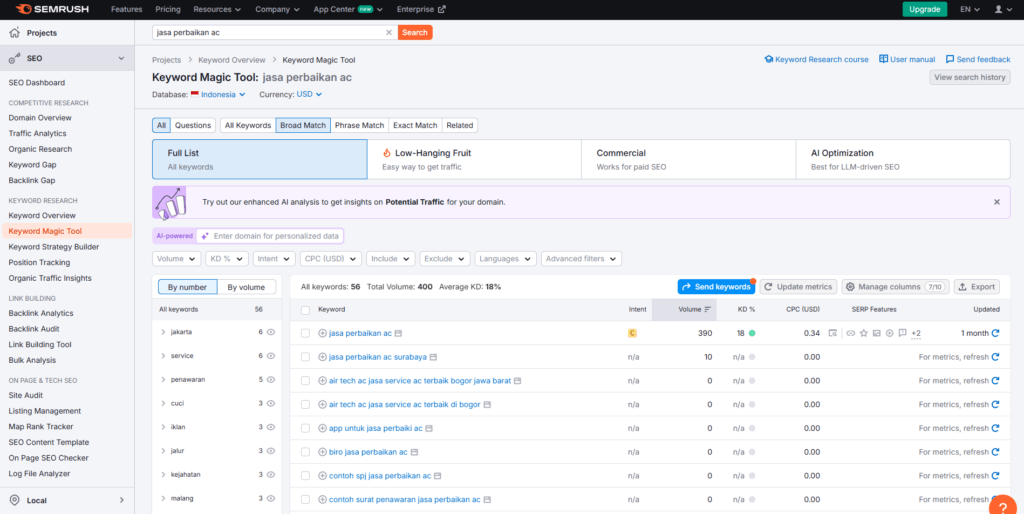Click the Export button
This screenshot has width=1024, height=514.
(x=977, y=287)
